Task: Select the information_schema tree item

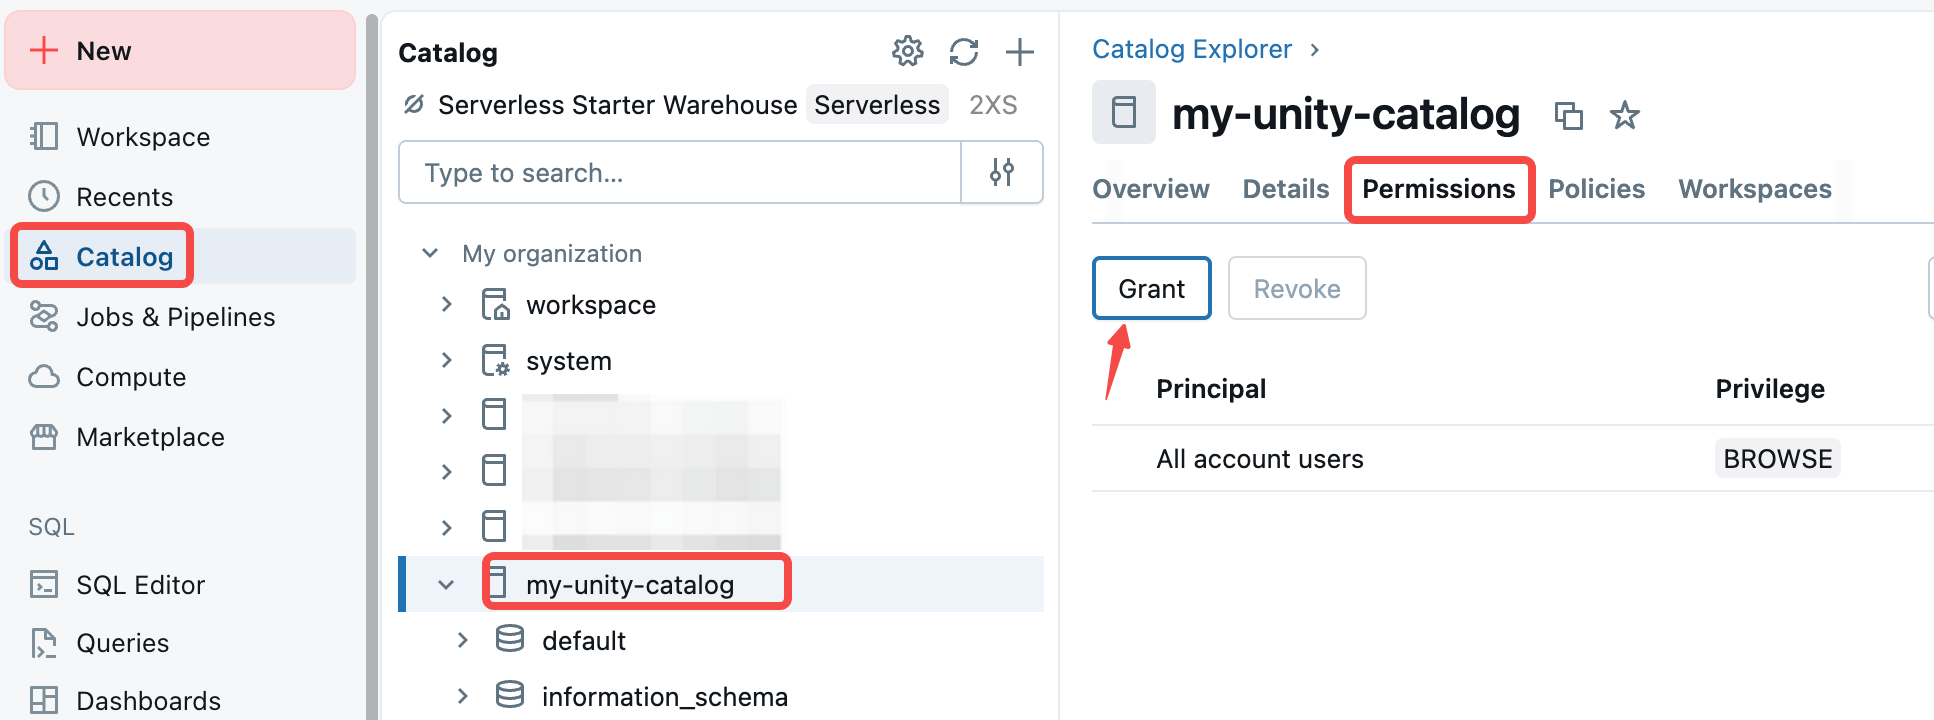Action: point(664,696)
